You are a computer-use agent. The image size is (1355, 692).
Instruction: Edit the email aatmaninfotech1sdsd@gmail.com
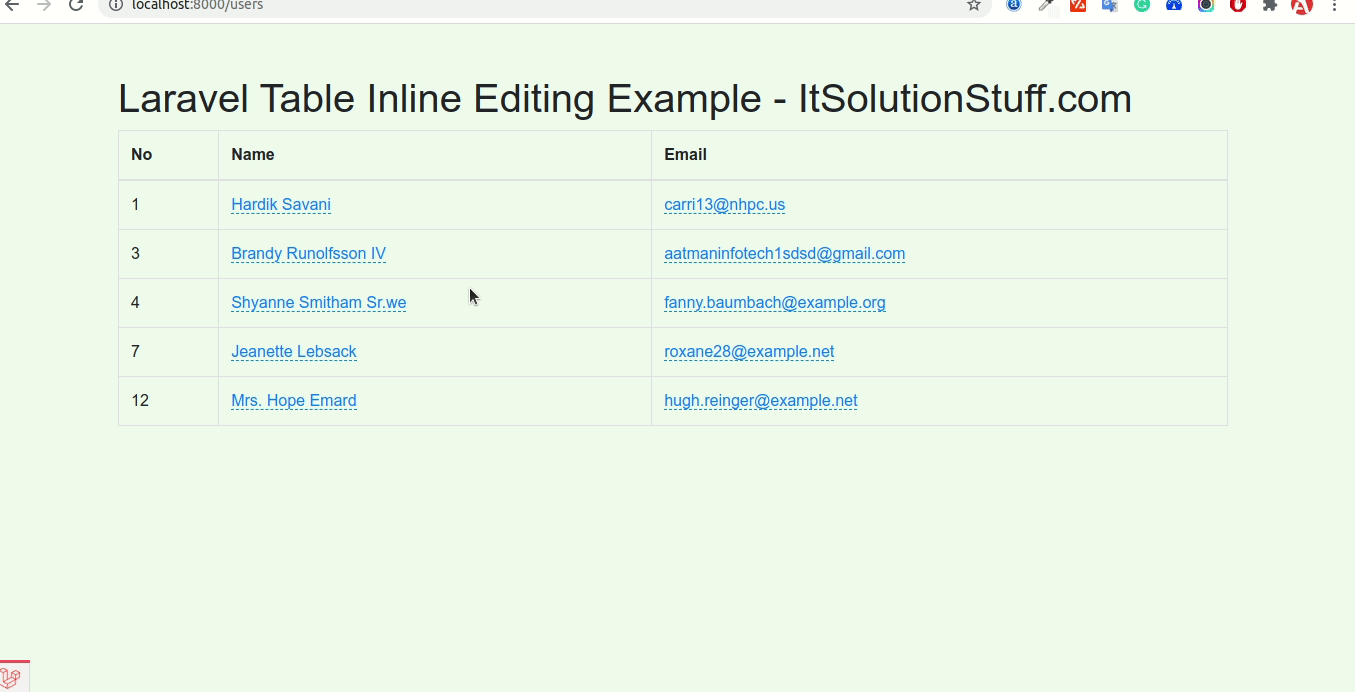point(785,253)
